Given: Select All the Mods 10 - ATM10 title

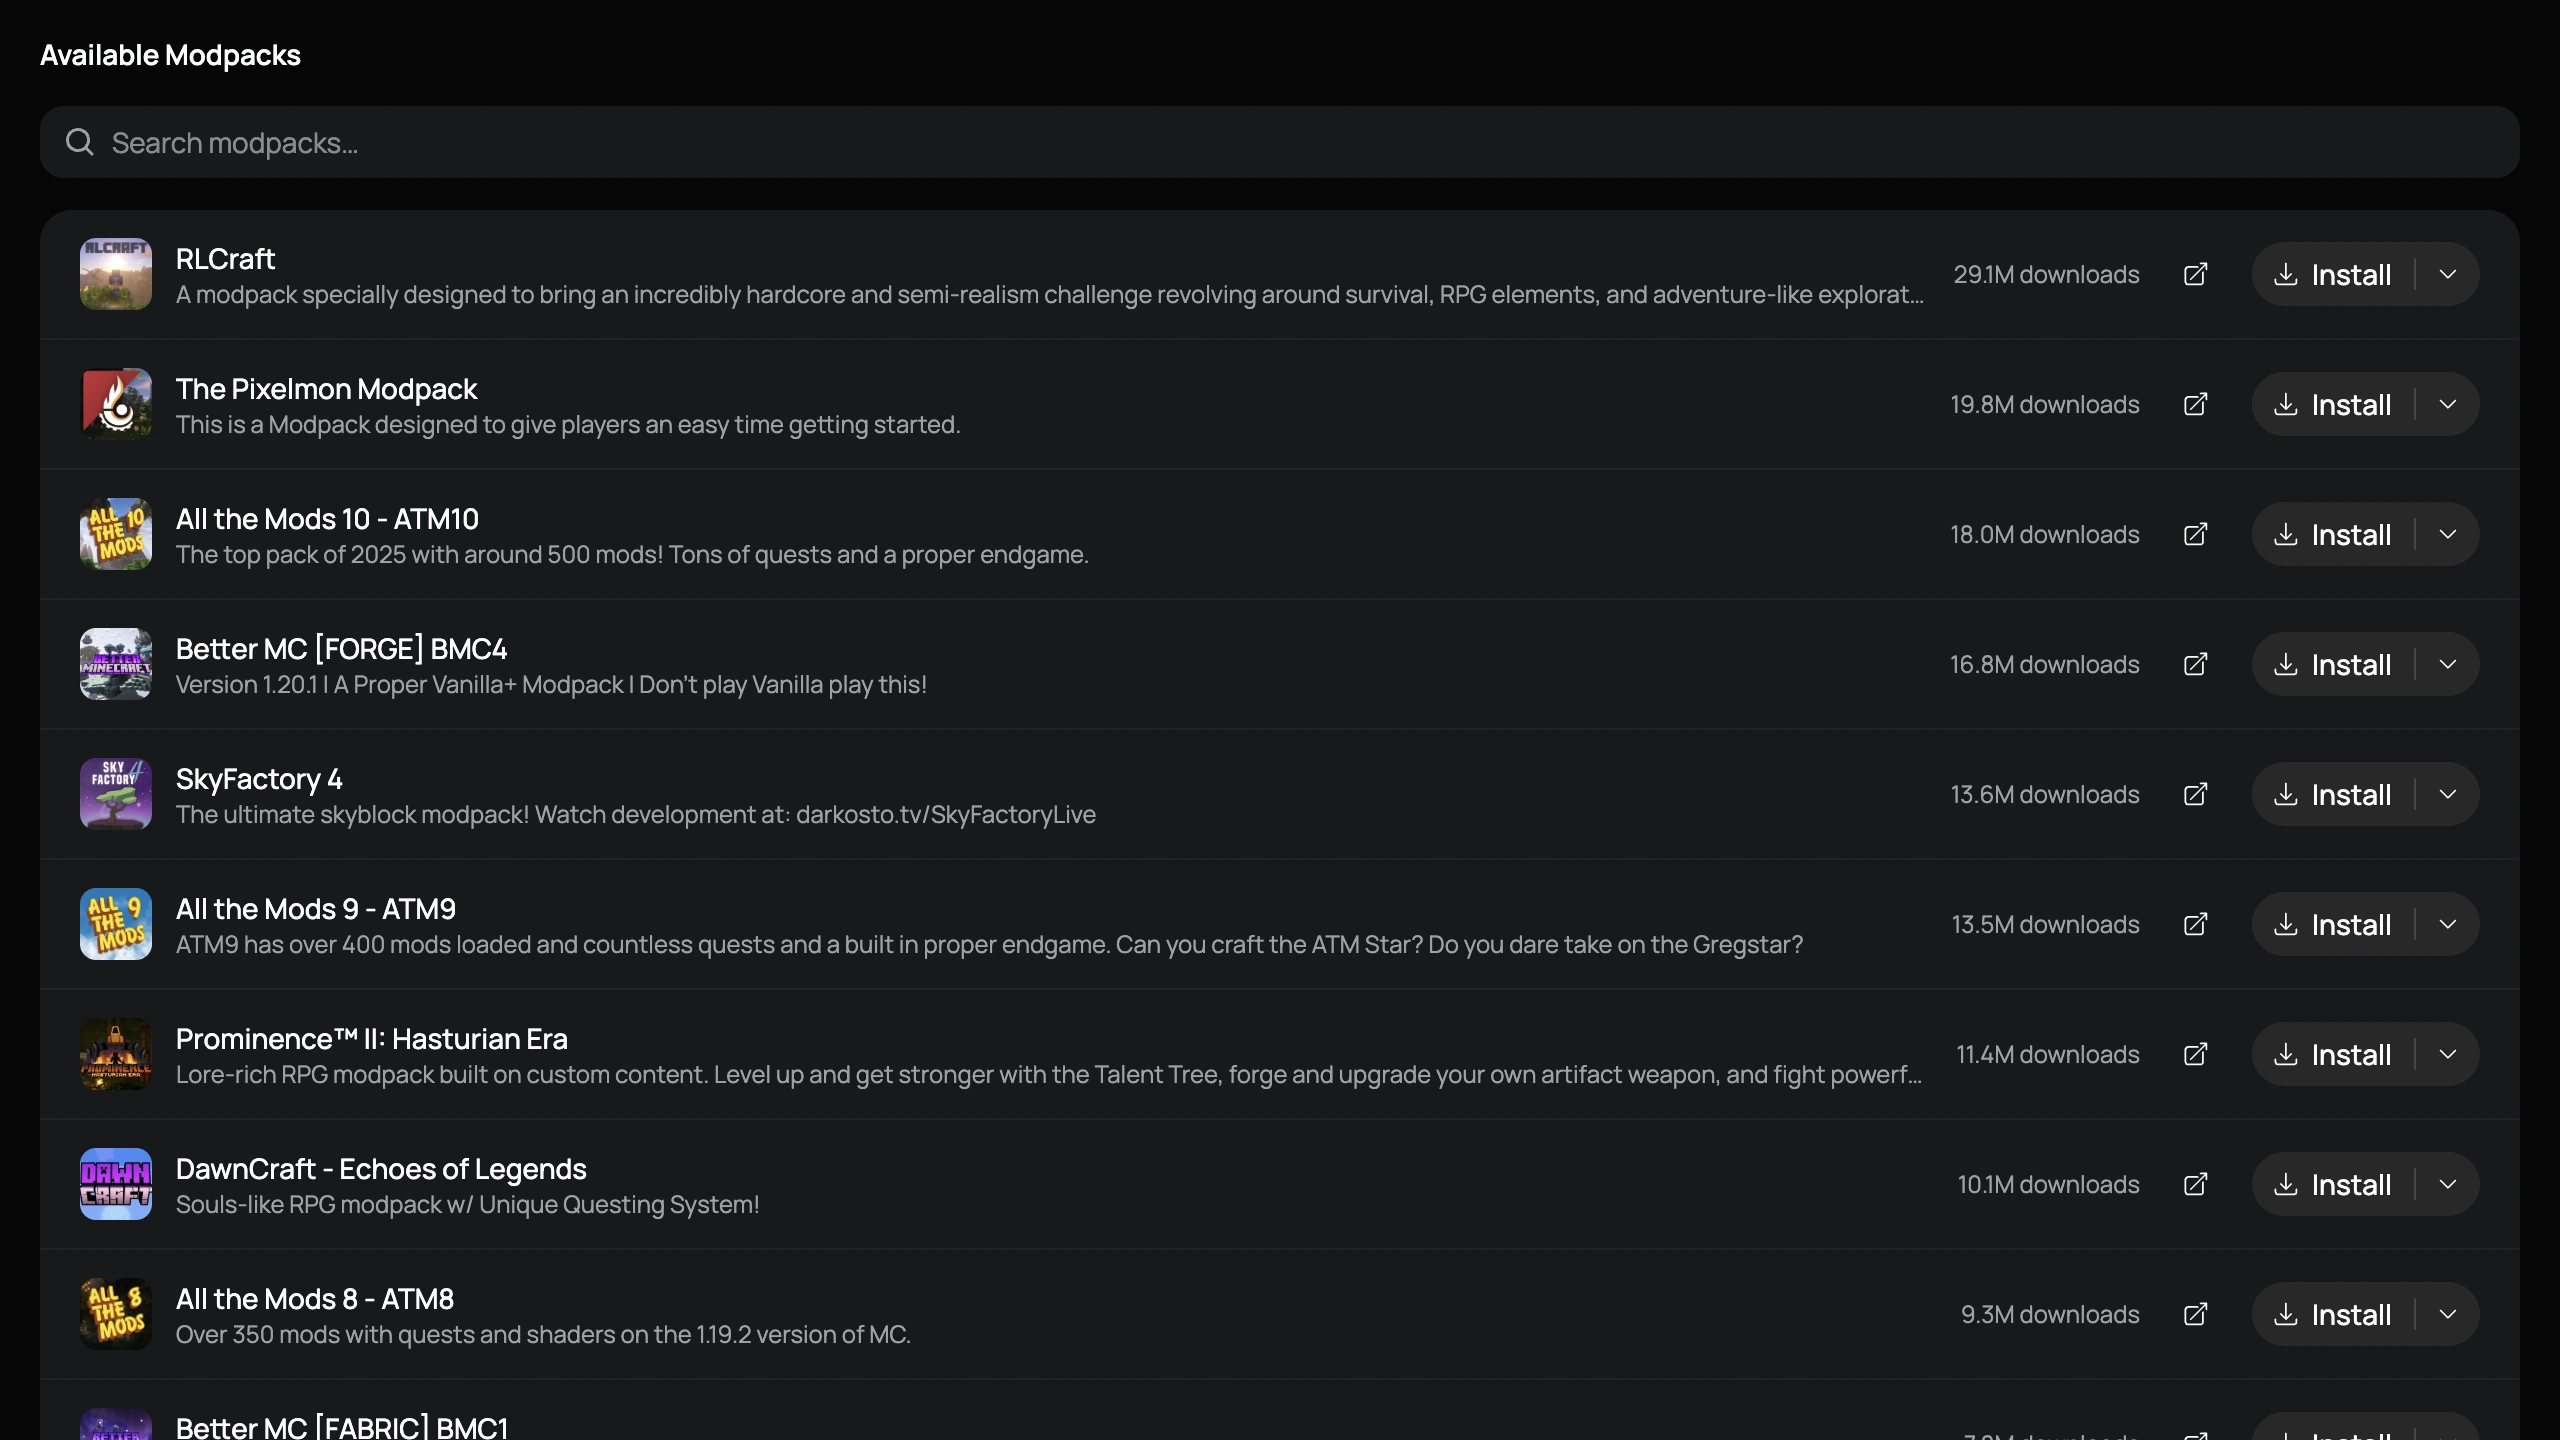Looking at the screenshot, I should tap(327, 519).
